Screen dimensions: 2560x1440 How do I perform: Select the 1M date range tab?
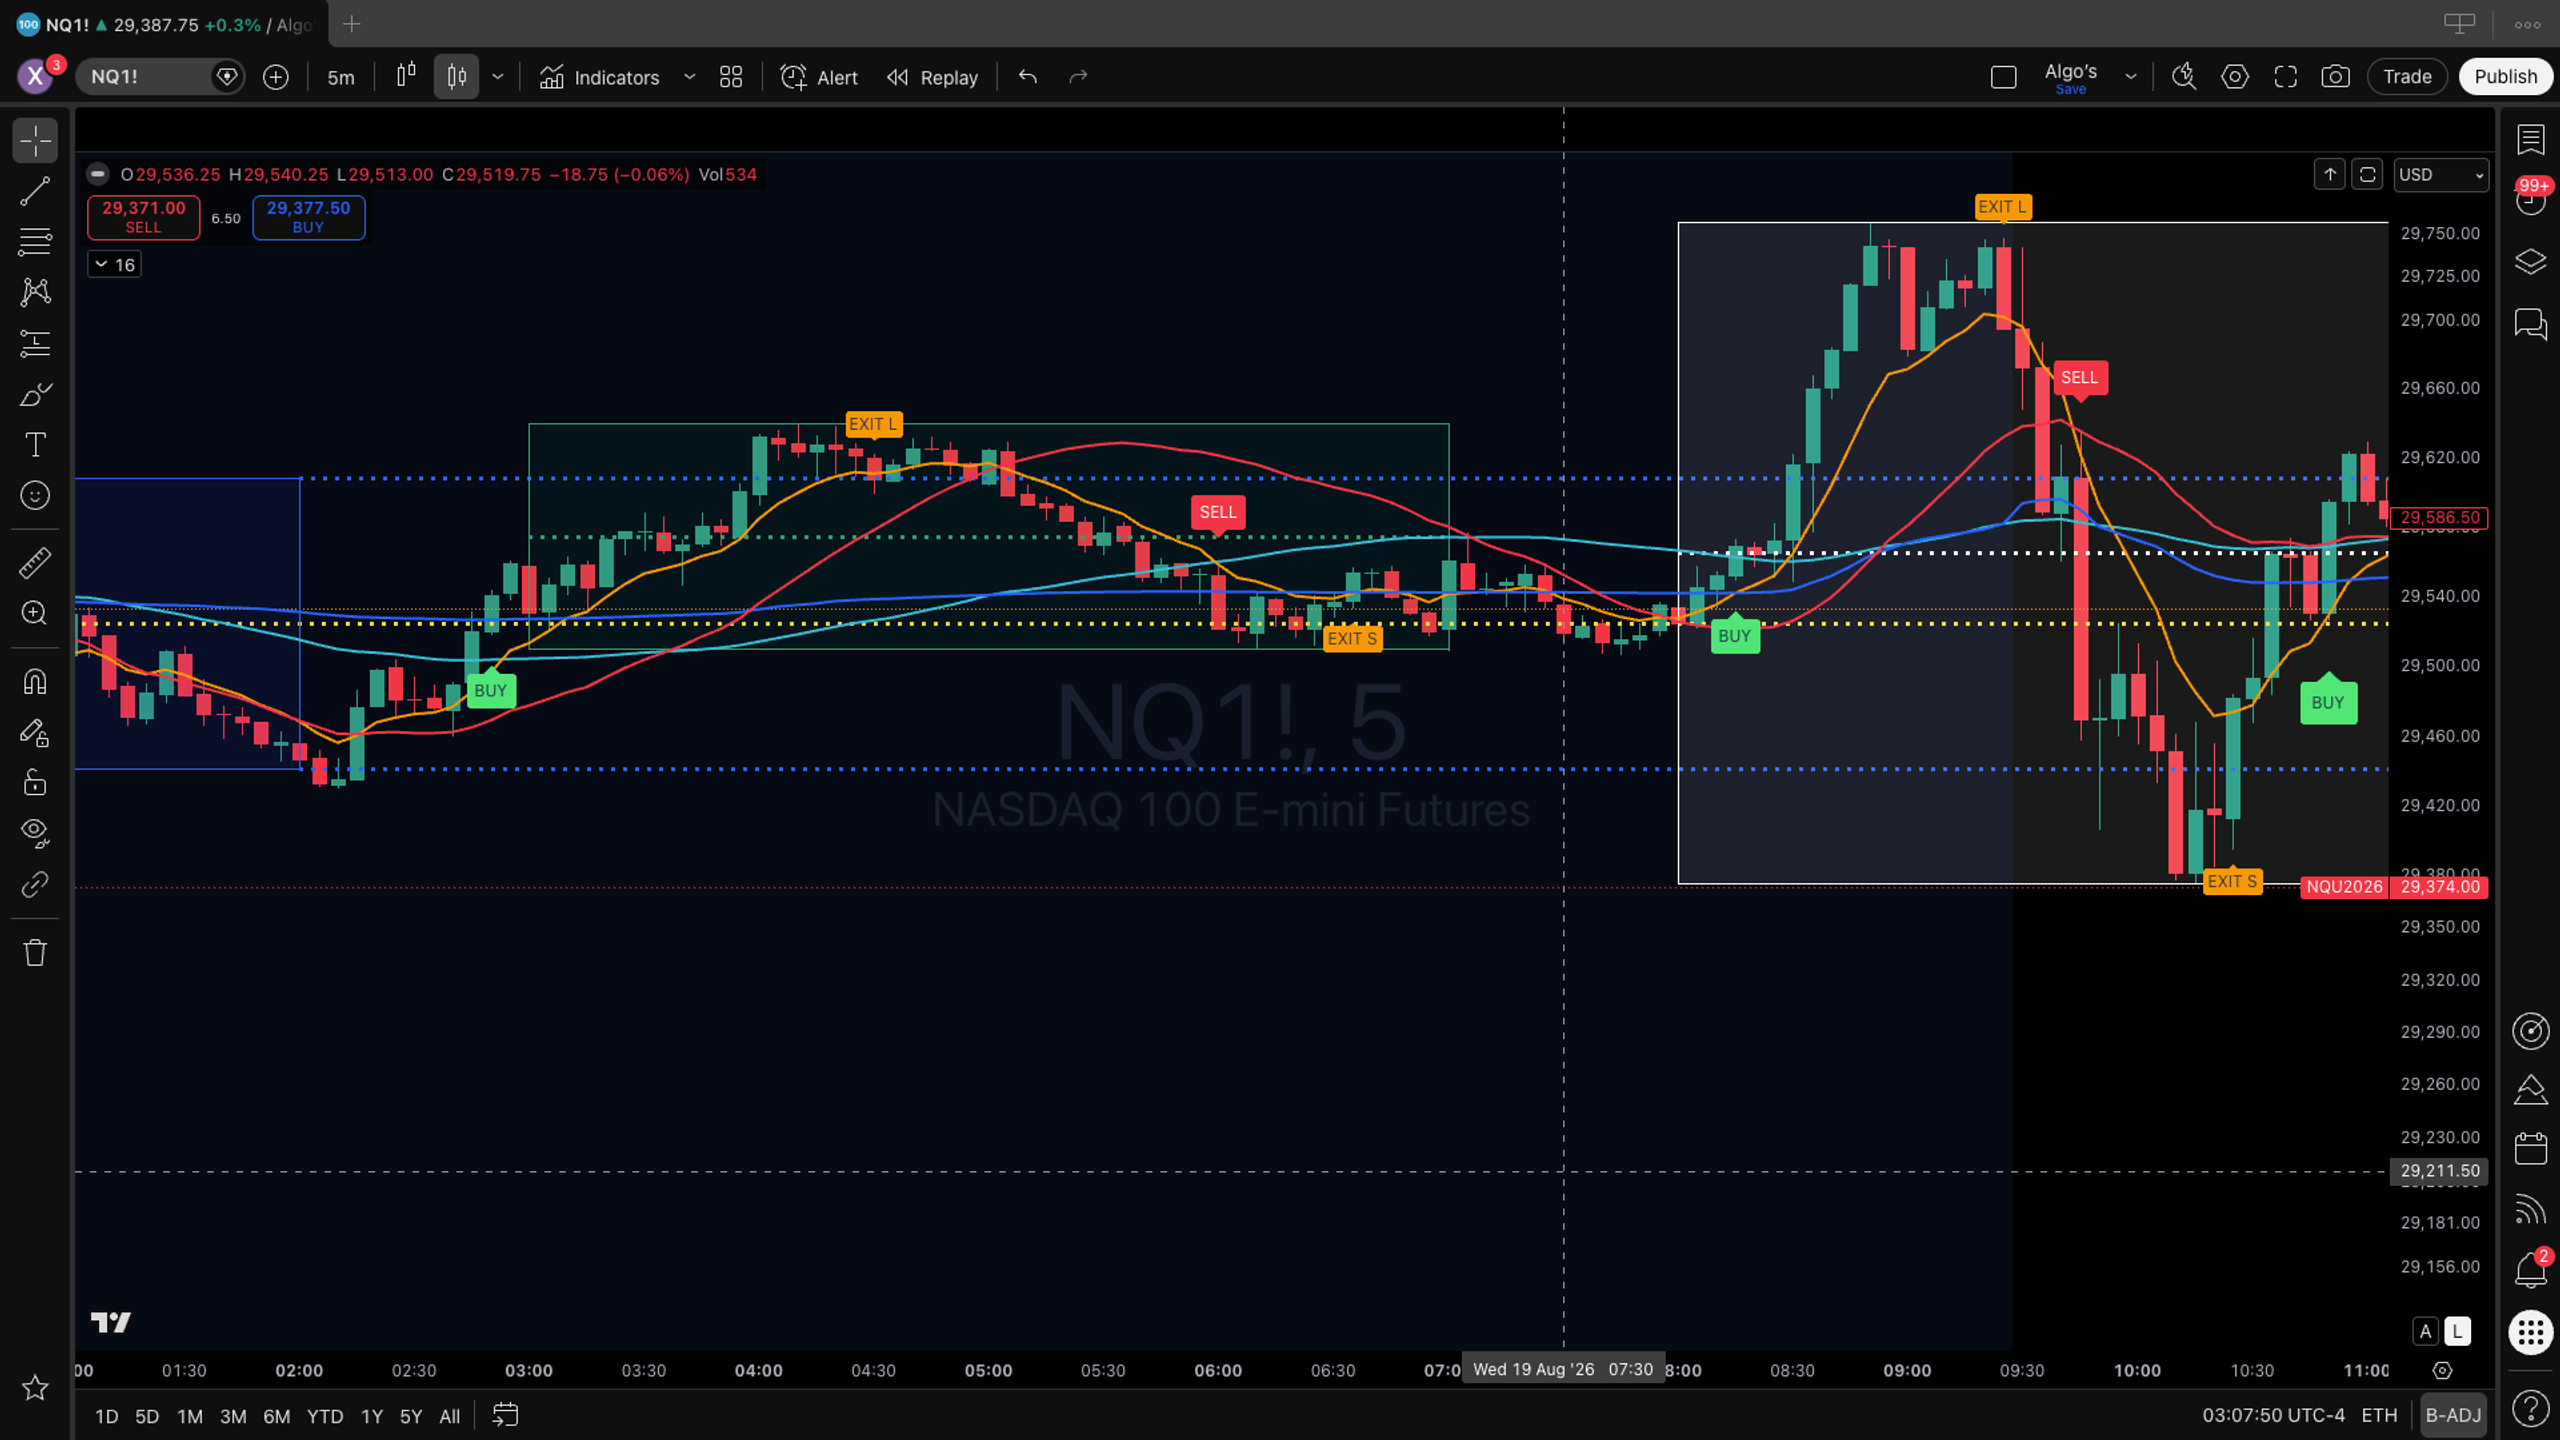point(190,1416)
